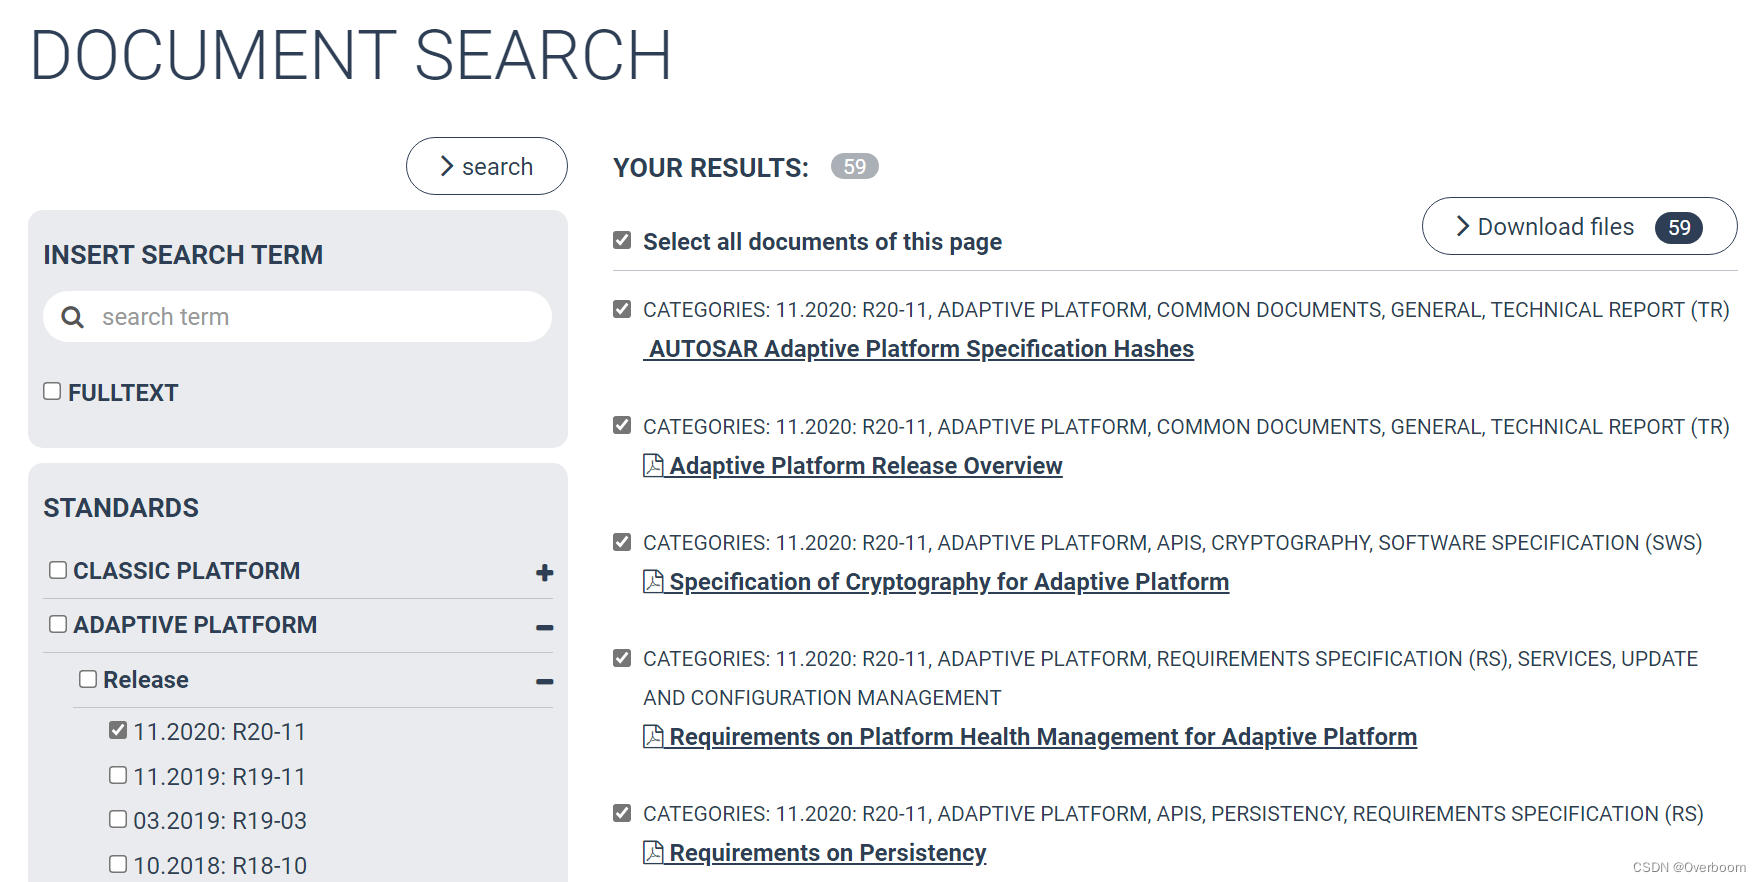This screenshot has width=1761, height=882.
Task: Click the YOUR RESULTS: heading
Action: (711, 168)
